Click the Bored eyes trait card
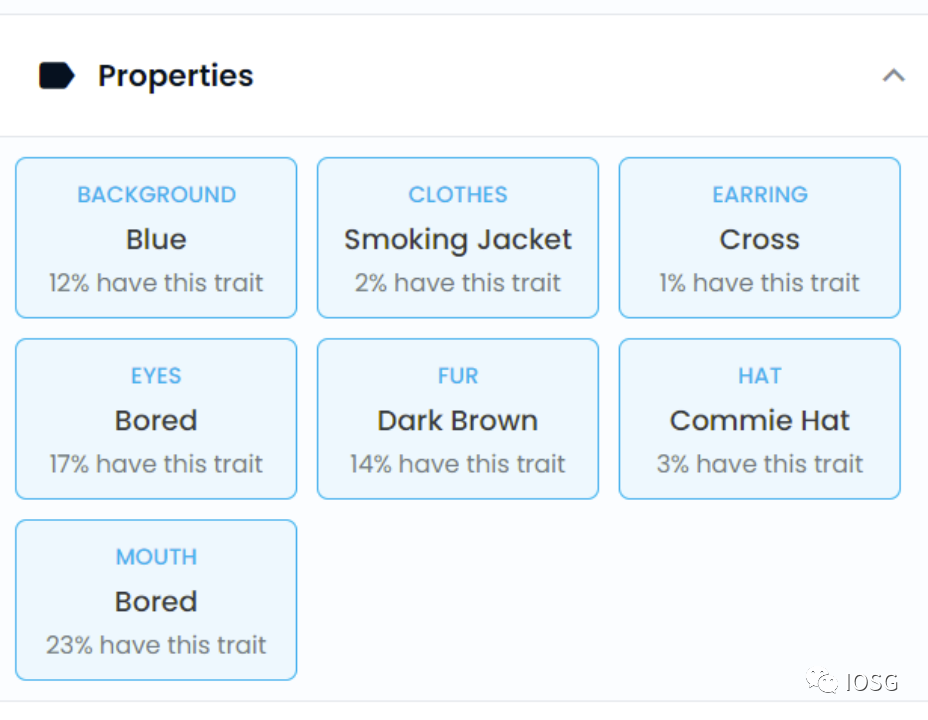The height and width of the screenshot is (720, 928). 156,420
